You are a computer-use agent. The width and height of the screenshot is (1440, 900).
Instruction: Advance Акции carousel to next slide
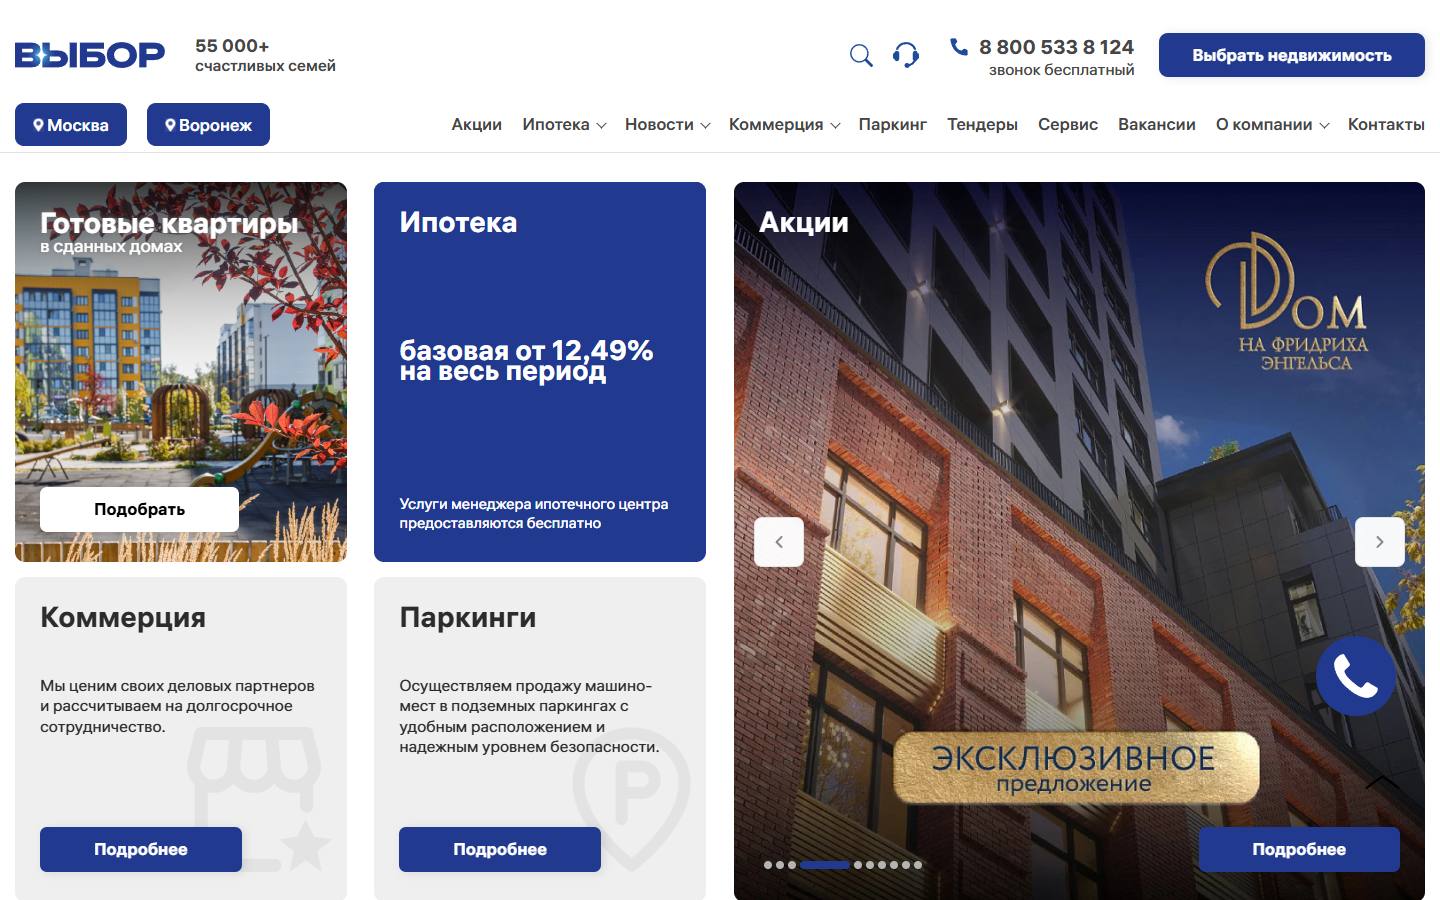pos(1380,542)
